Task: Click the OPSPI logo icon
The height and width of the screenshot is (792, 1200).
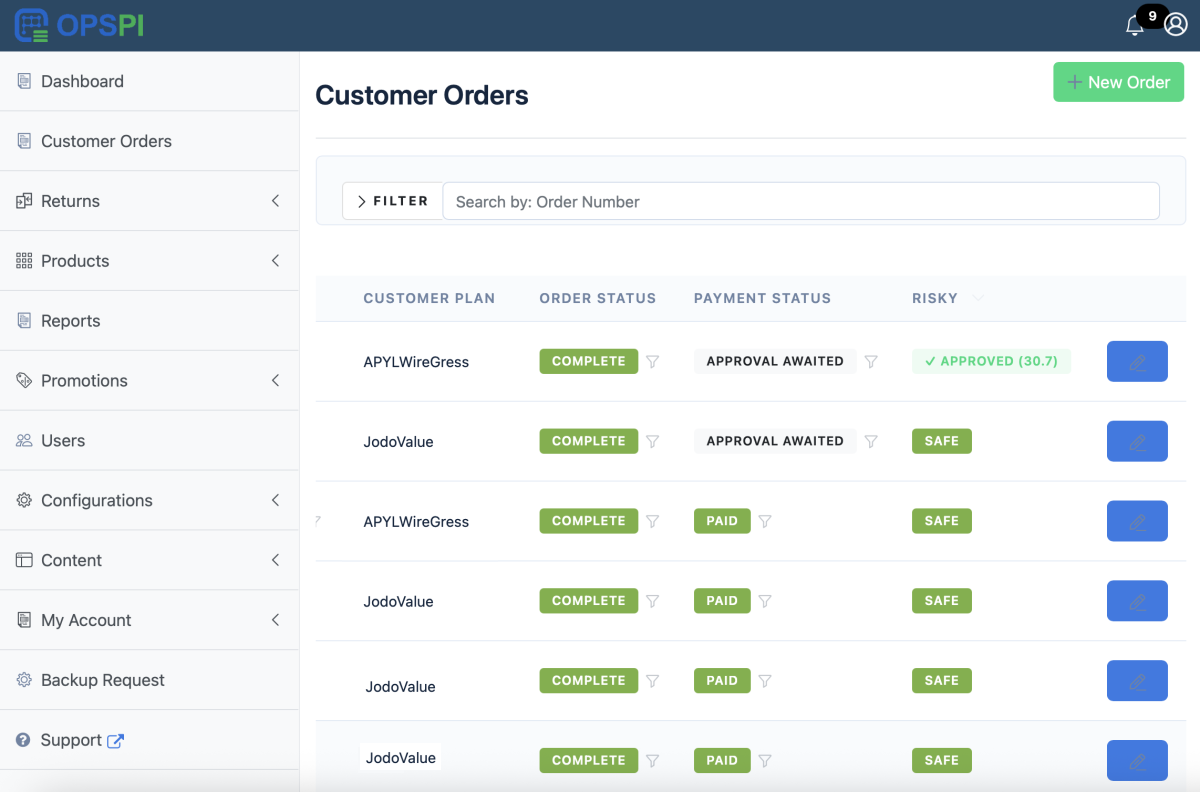Action: [x=31, y=26]
